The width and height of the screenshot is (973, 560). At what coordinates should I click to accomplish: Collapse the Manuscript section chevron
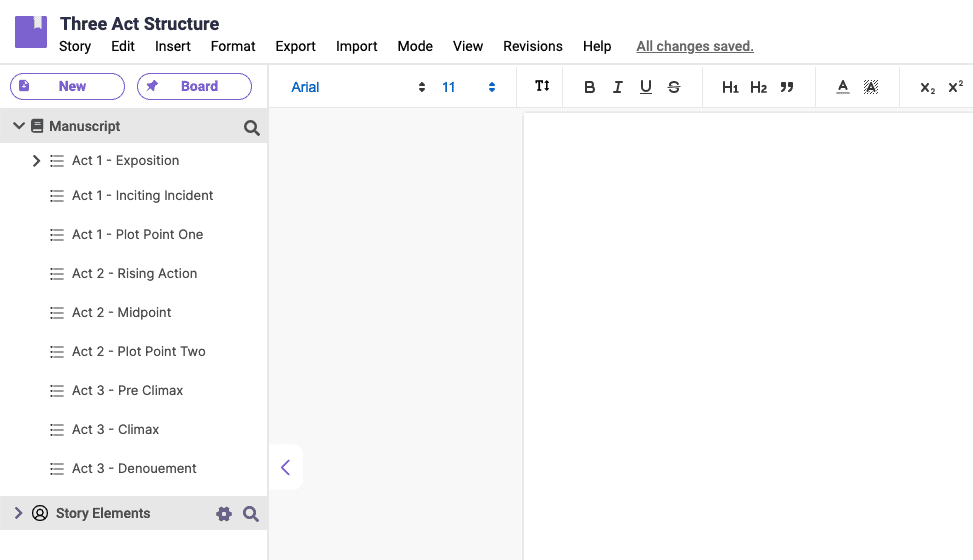[x=19, y=126]
